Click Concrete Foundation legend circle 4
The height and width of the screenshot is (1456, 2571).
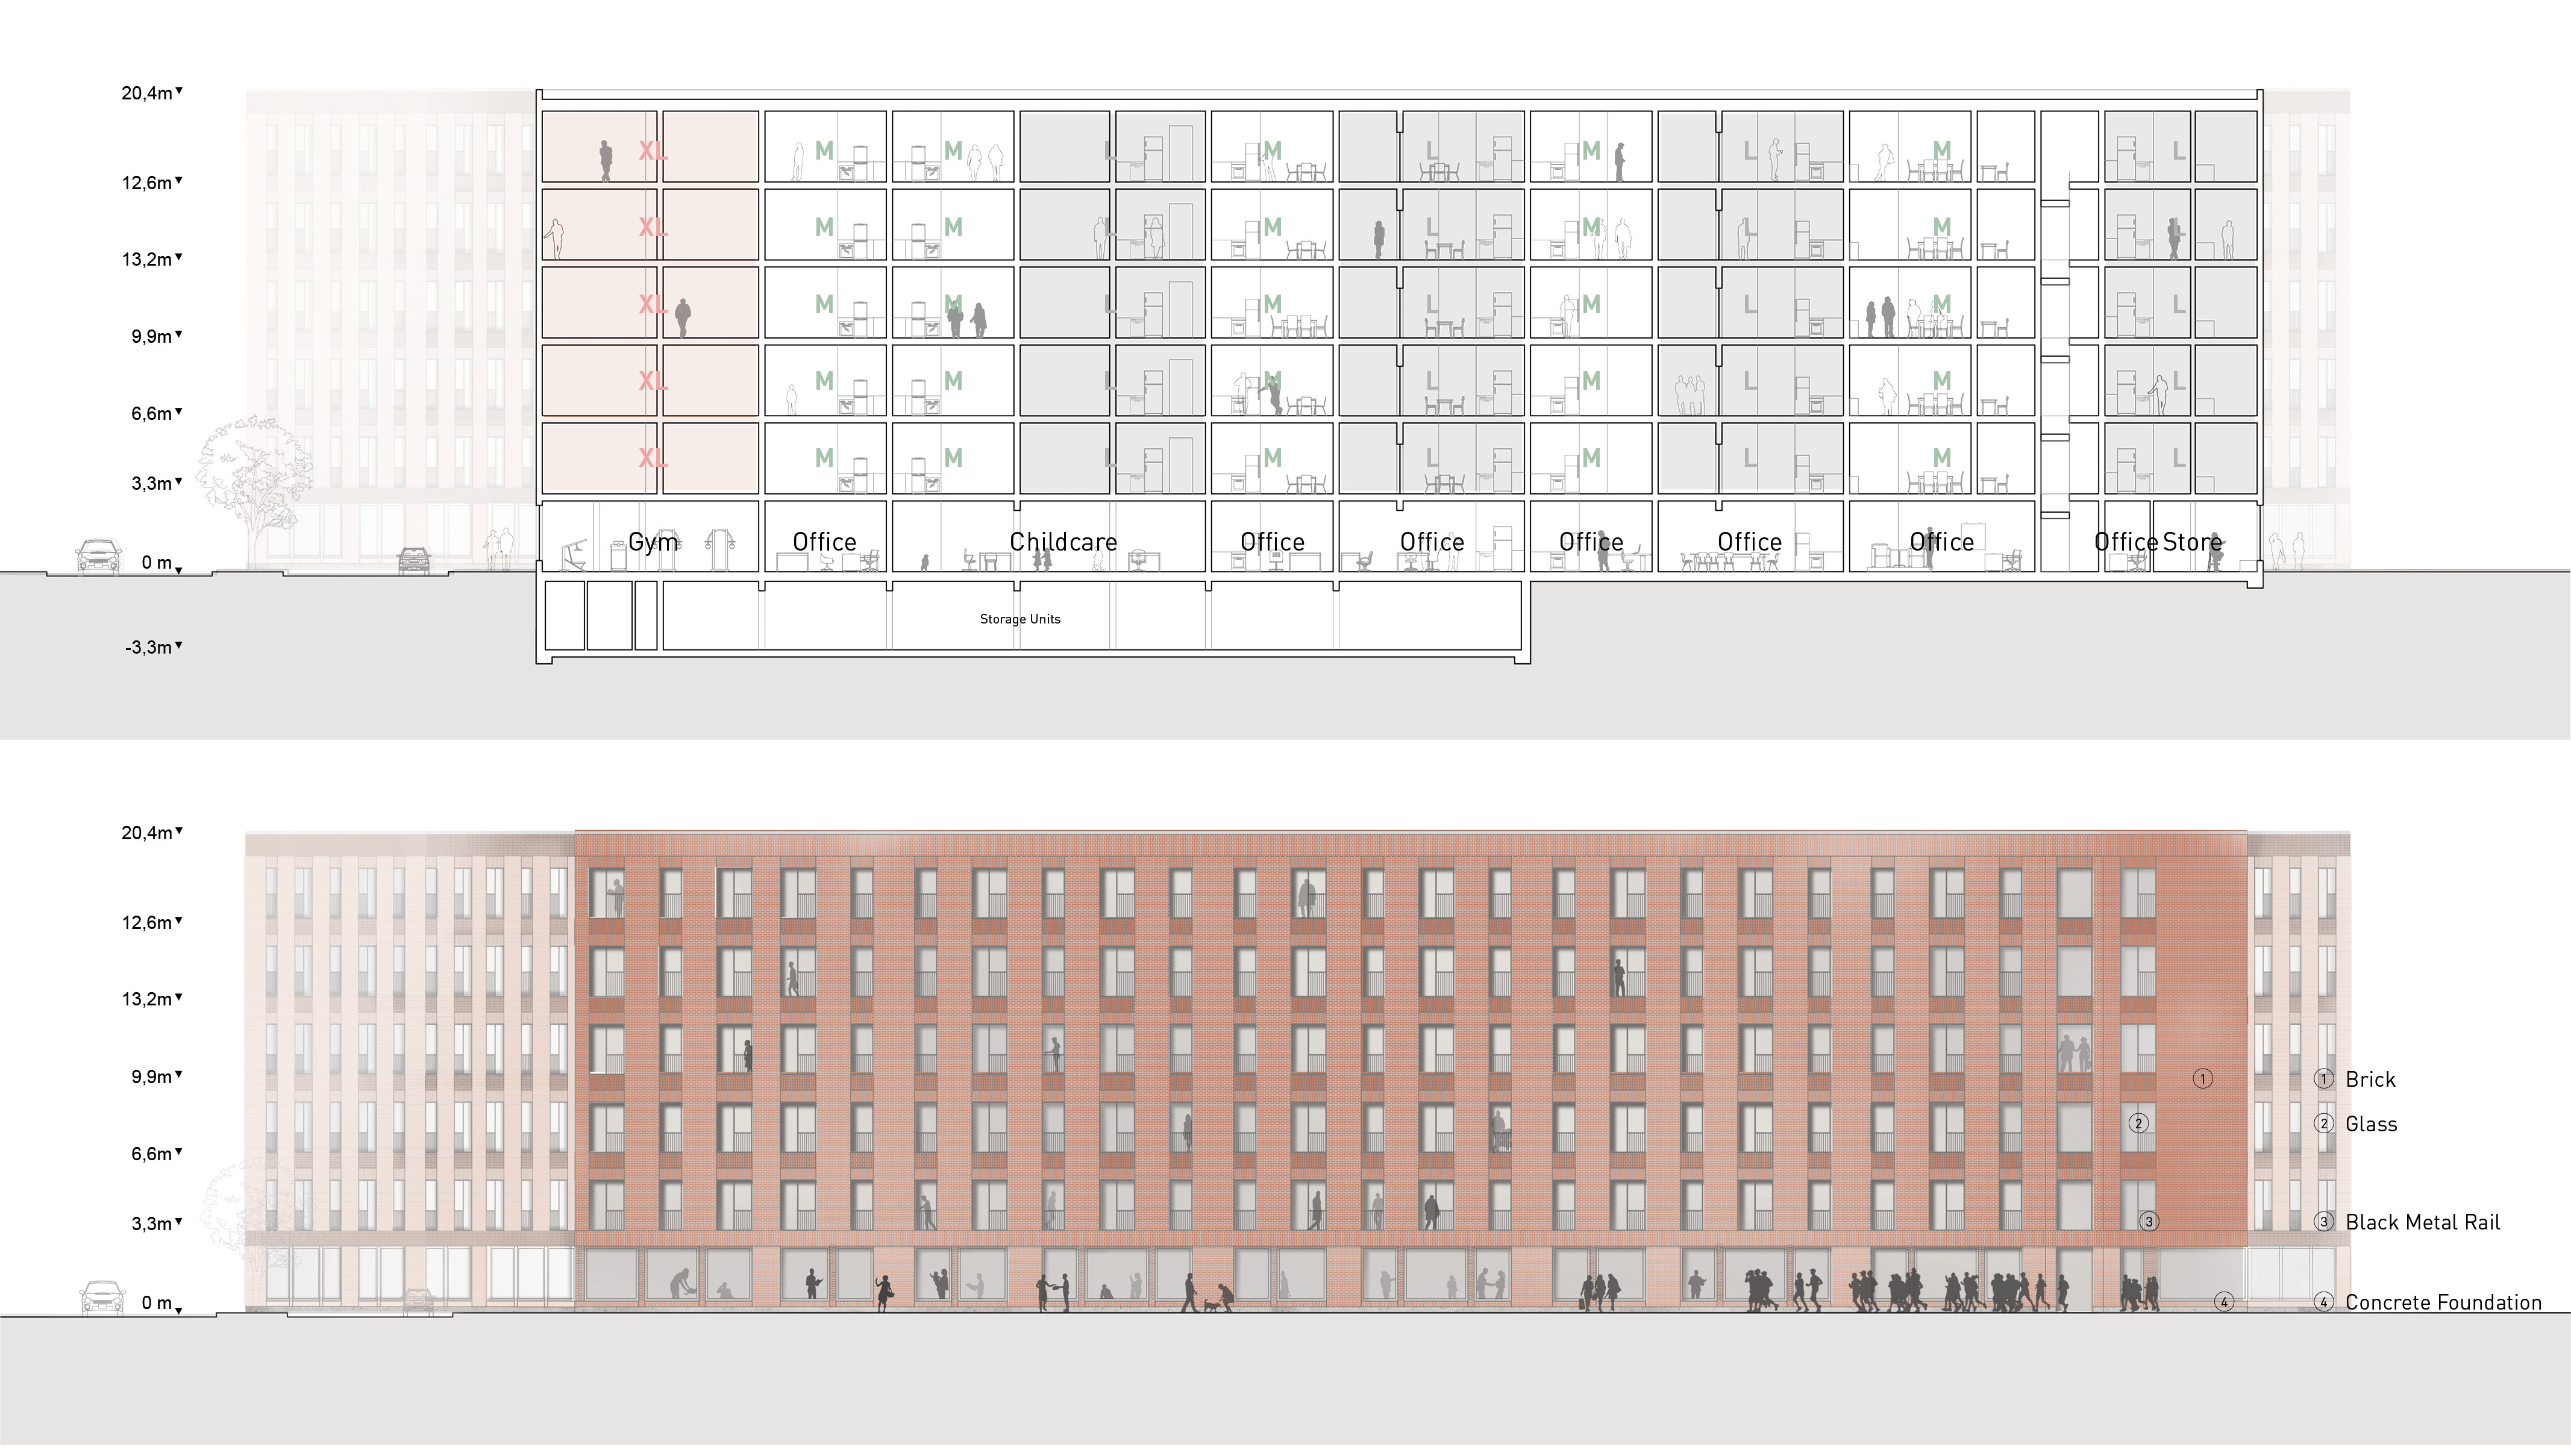[x=2324, y=1302]
